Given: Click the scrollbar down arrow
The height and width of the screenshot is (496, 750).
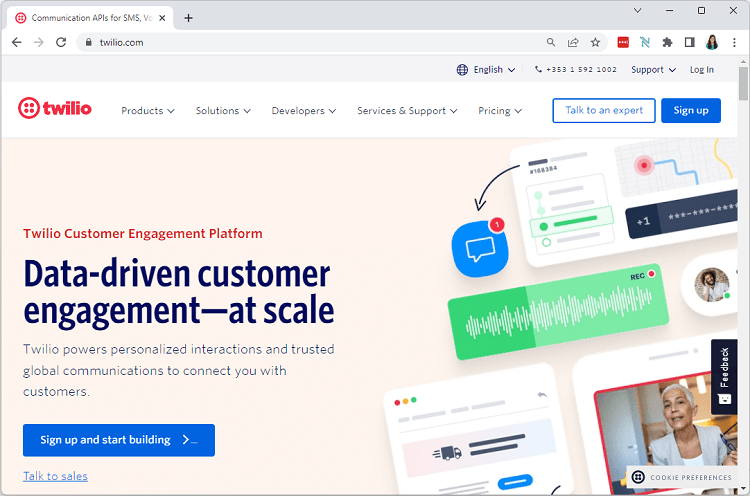Looking at the screenshot, I should coord(743,488).
